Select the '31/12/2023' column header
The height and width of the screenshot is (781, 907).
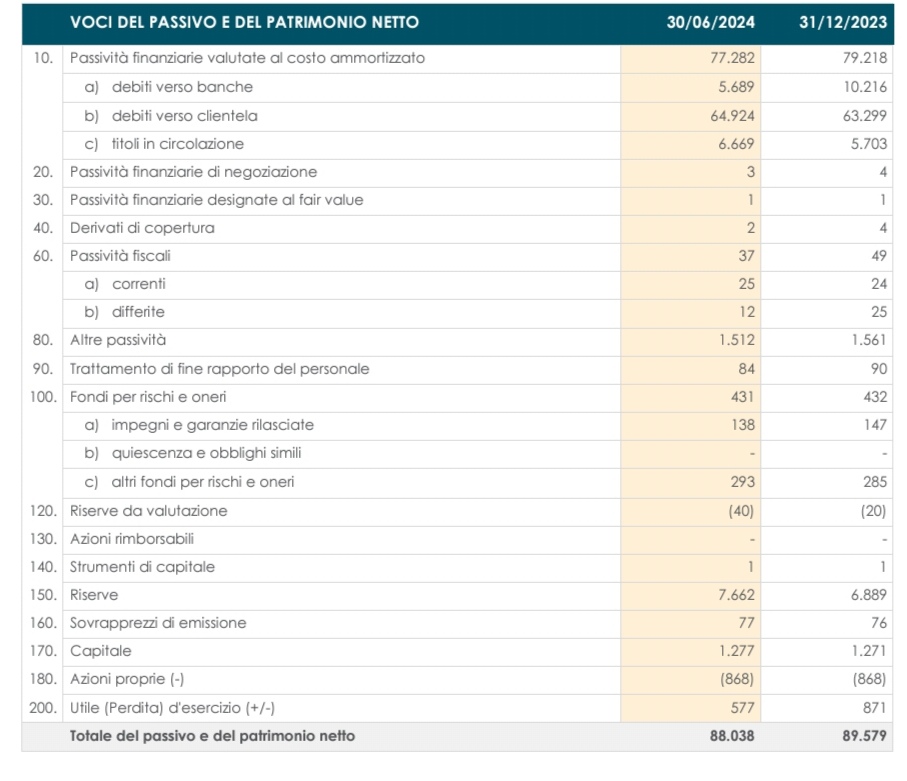click(843, 22)
